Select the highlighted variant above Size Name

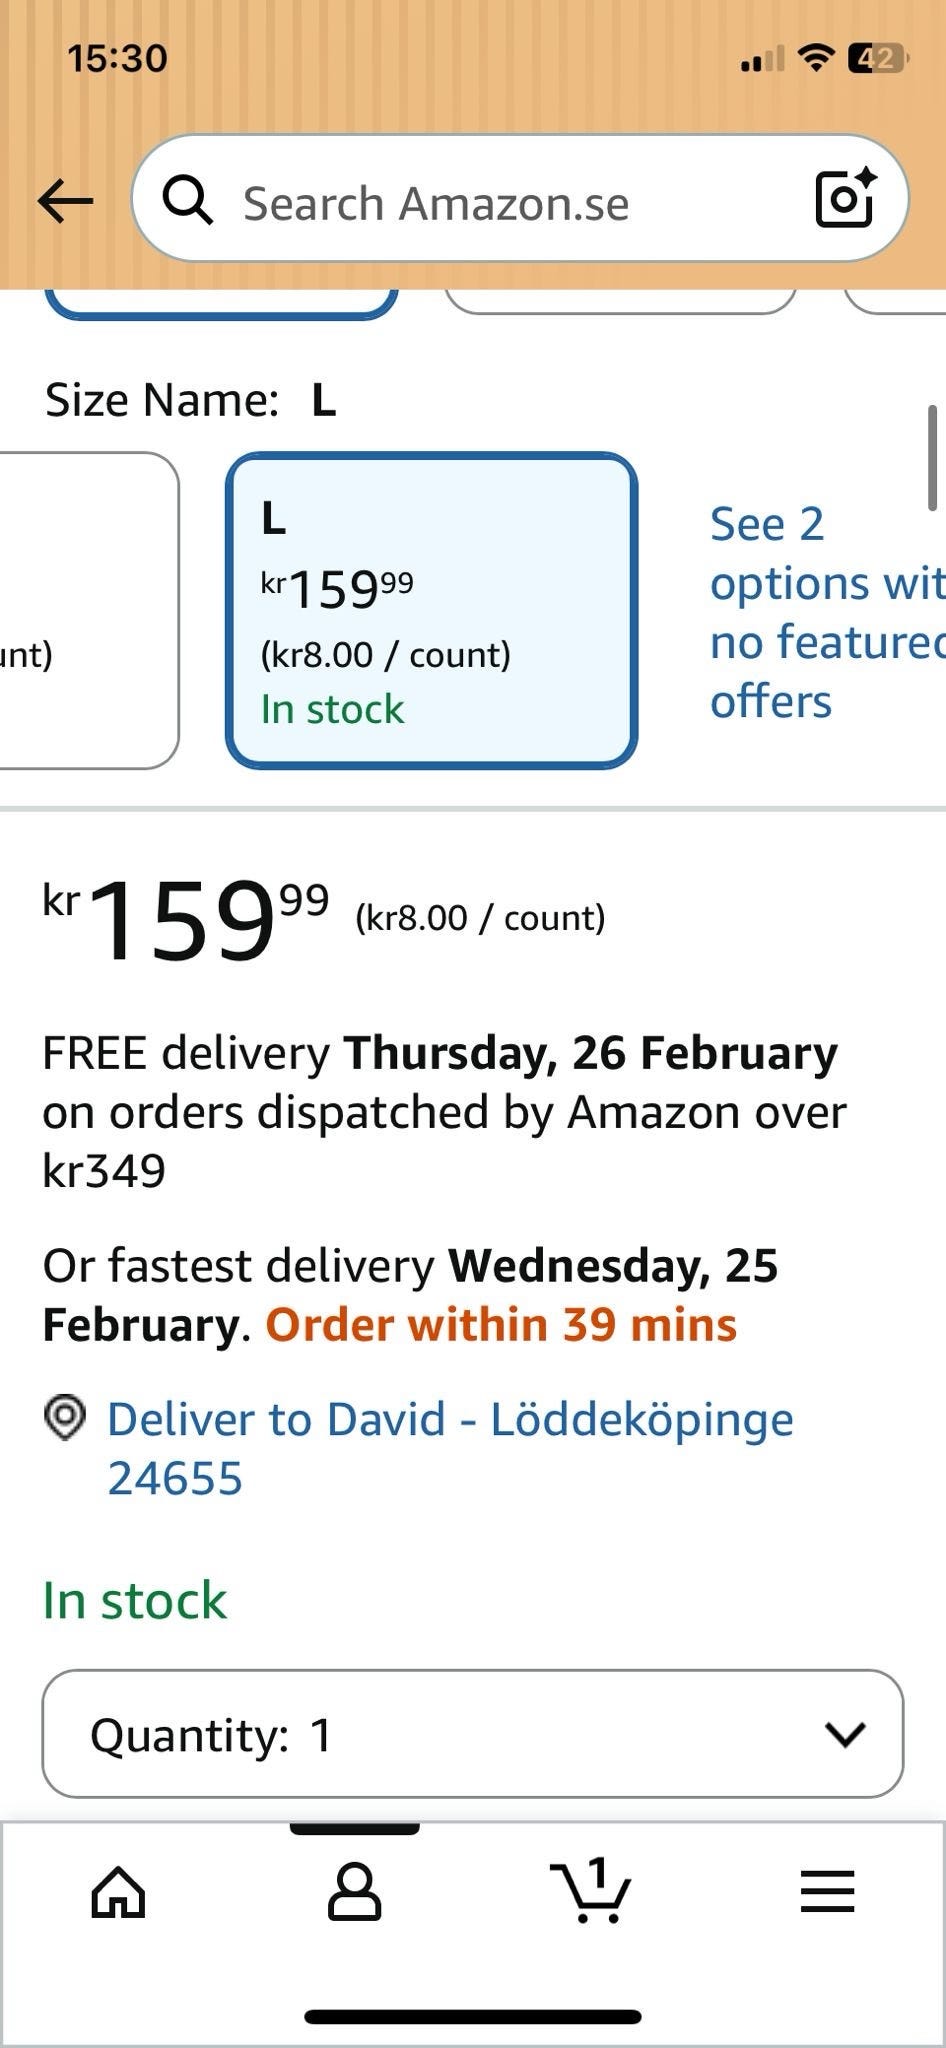(221, 301)
